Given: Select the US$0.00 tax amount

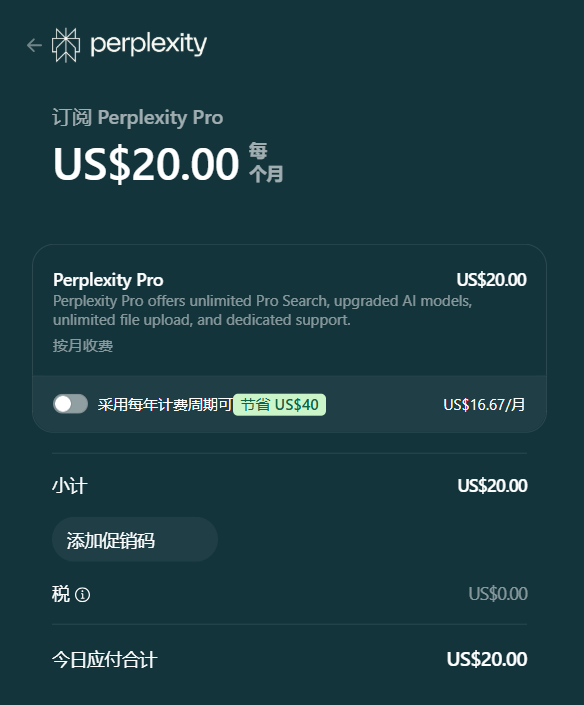Looking at the screenshot, I should 498,594.
